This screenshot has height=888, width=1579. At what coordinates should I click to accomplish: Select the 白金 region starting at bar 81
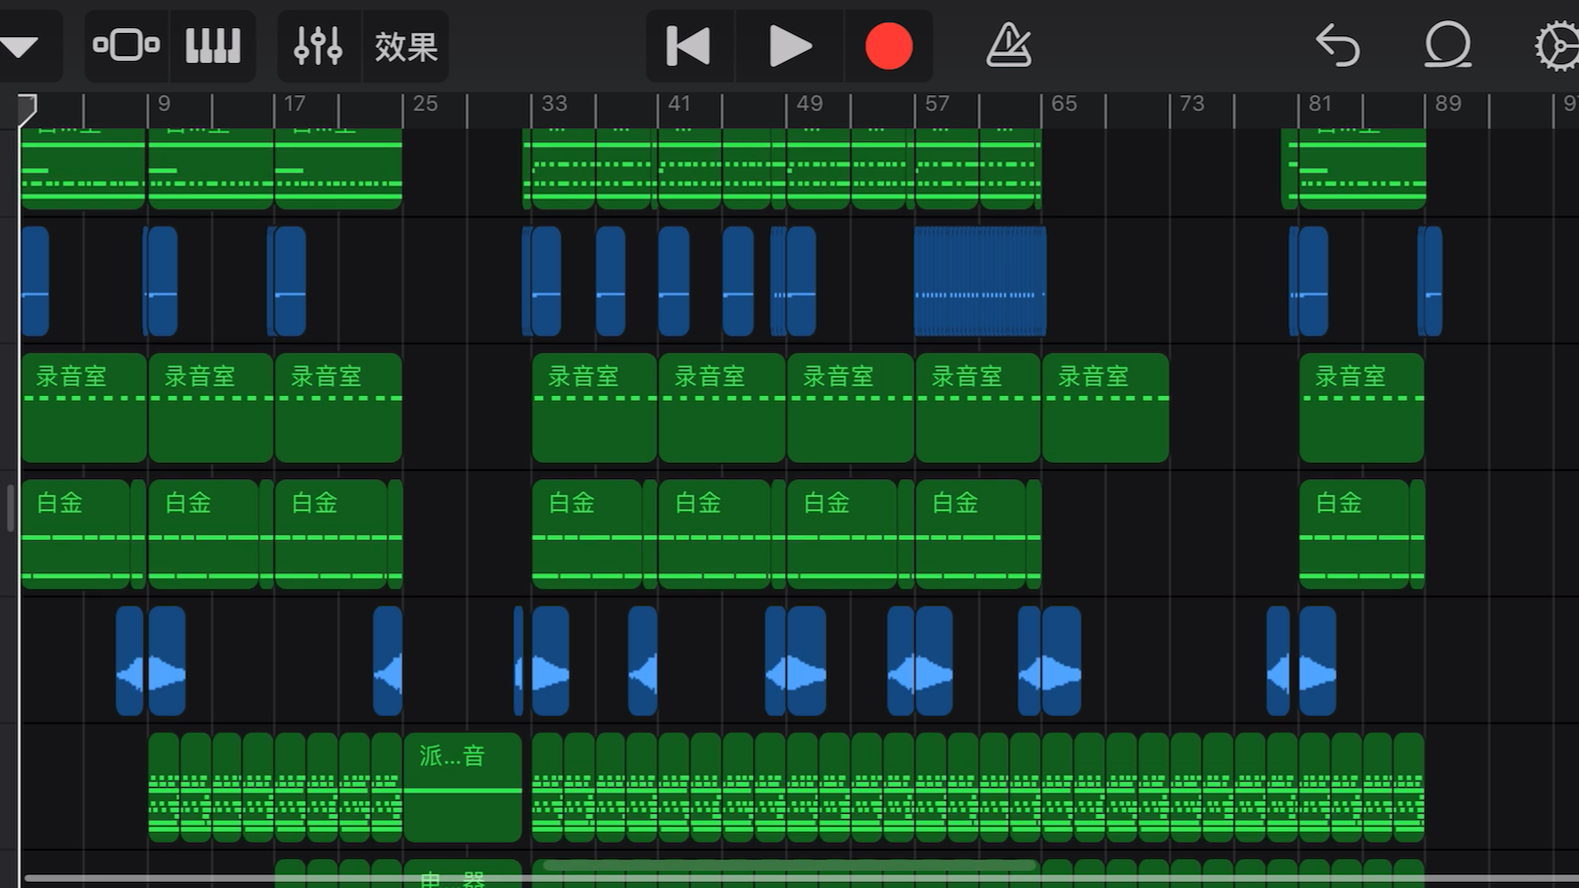pos(1354,534)
